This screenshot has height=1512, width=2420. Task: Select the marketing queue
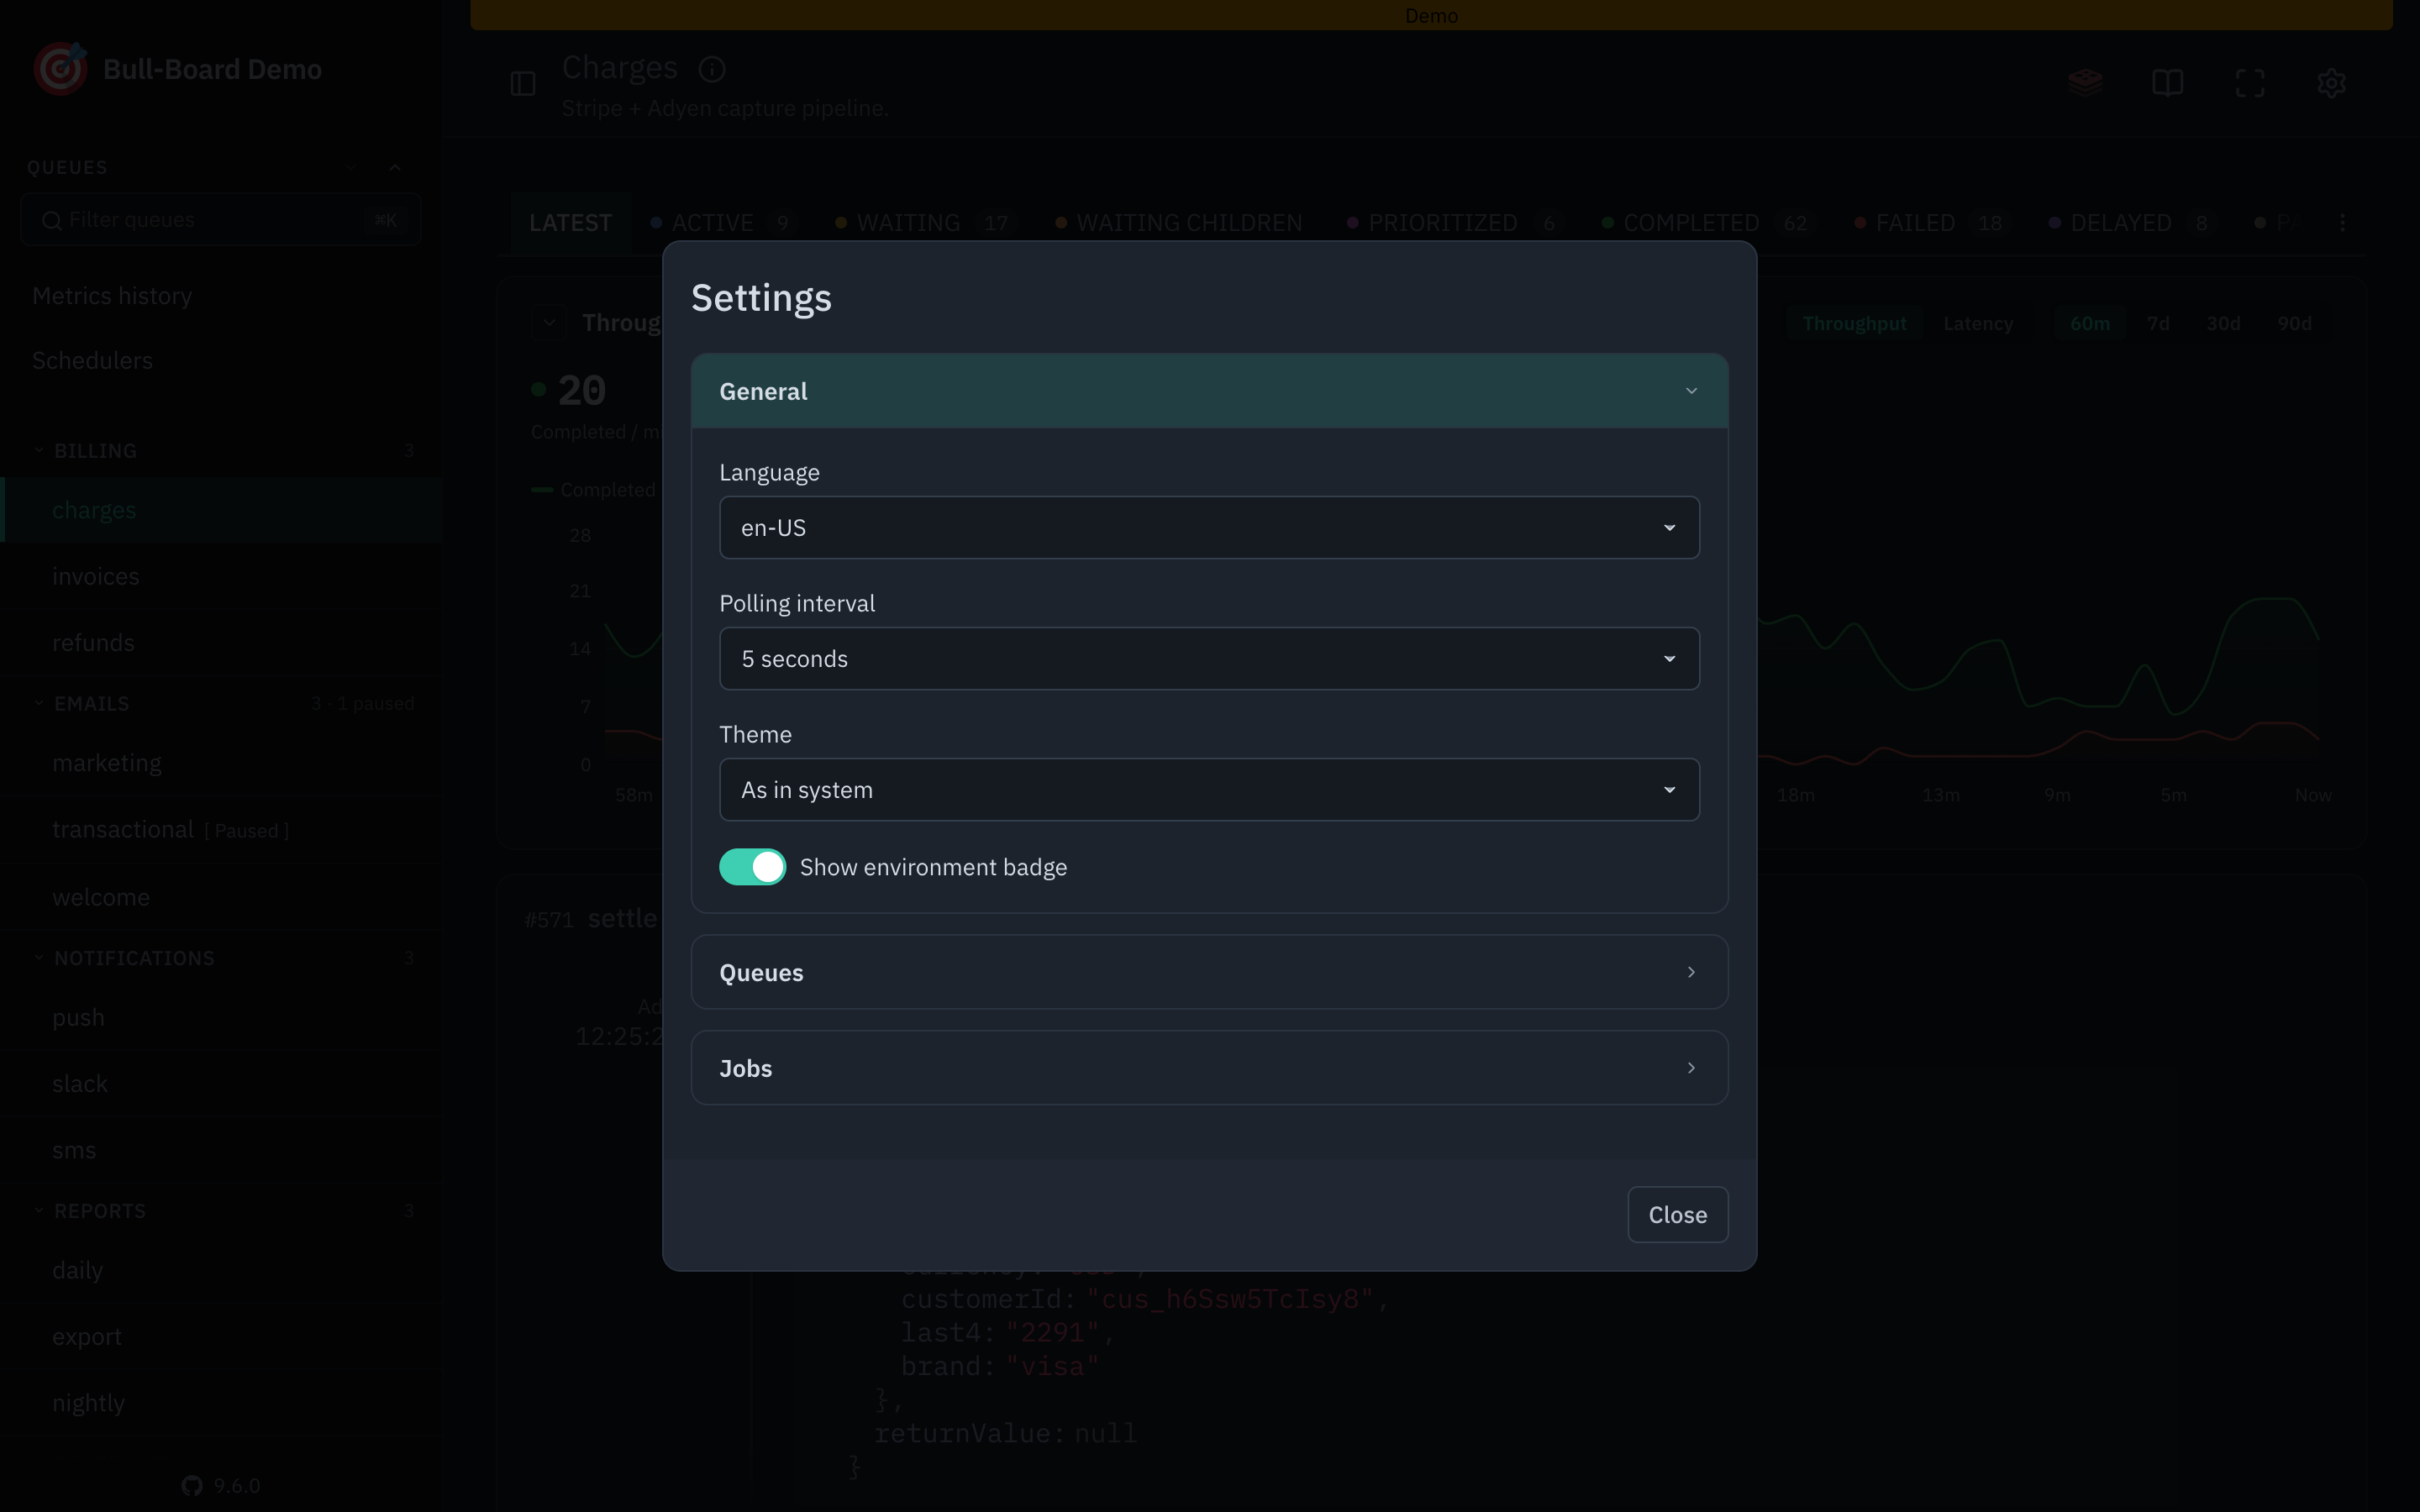point(220,763)
